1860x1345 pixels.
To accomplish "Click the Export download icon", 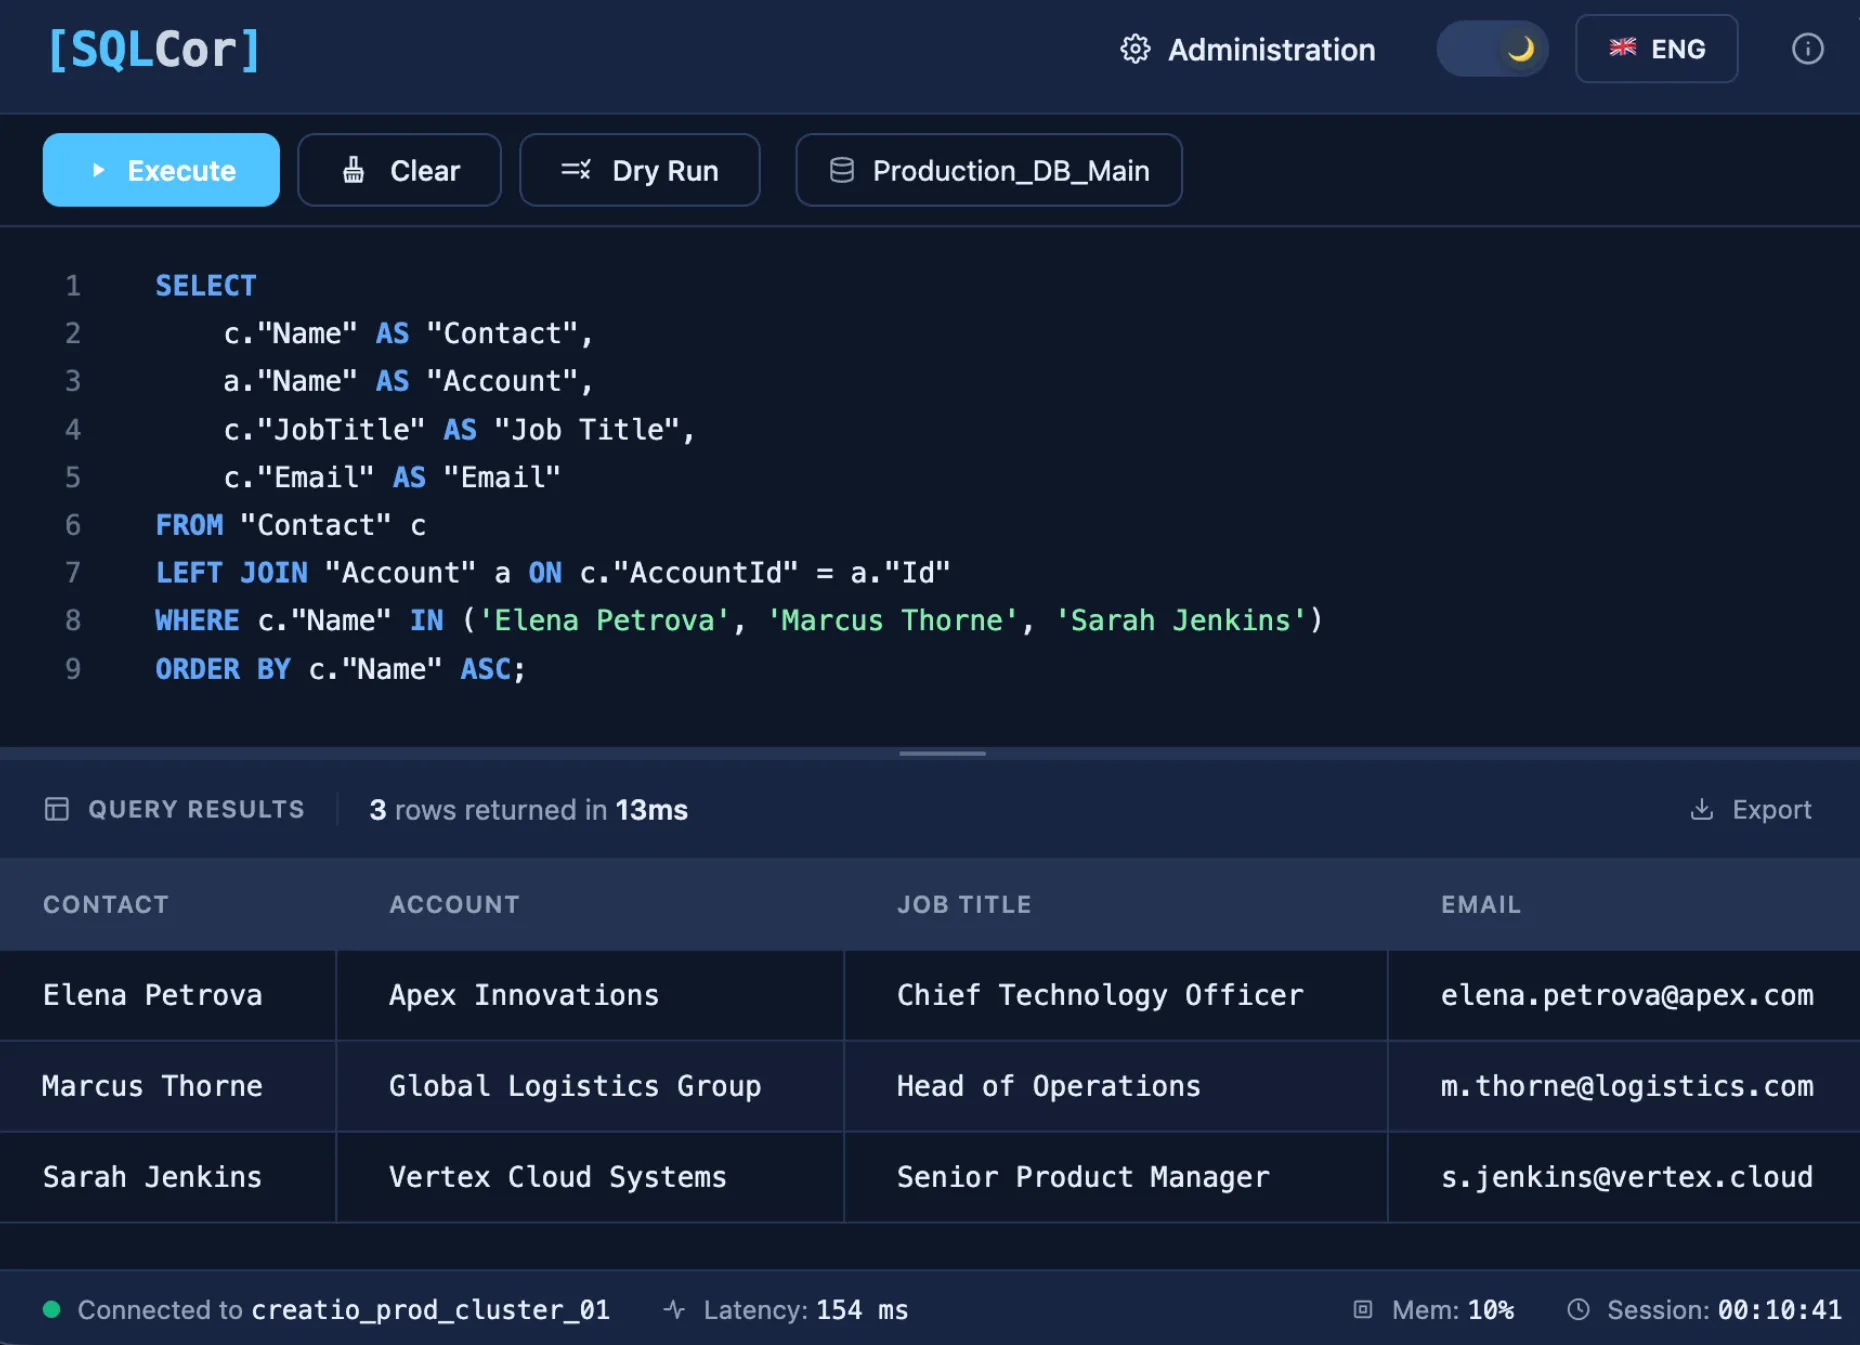I will [1701, 809].
